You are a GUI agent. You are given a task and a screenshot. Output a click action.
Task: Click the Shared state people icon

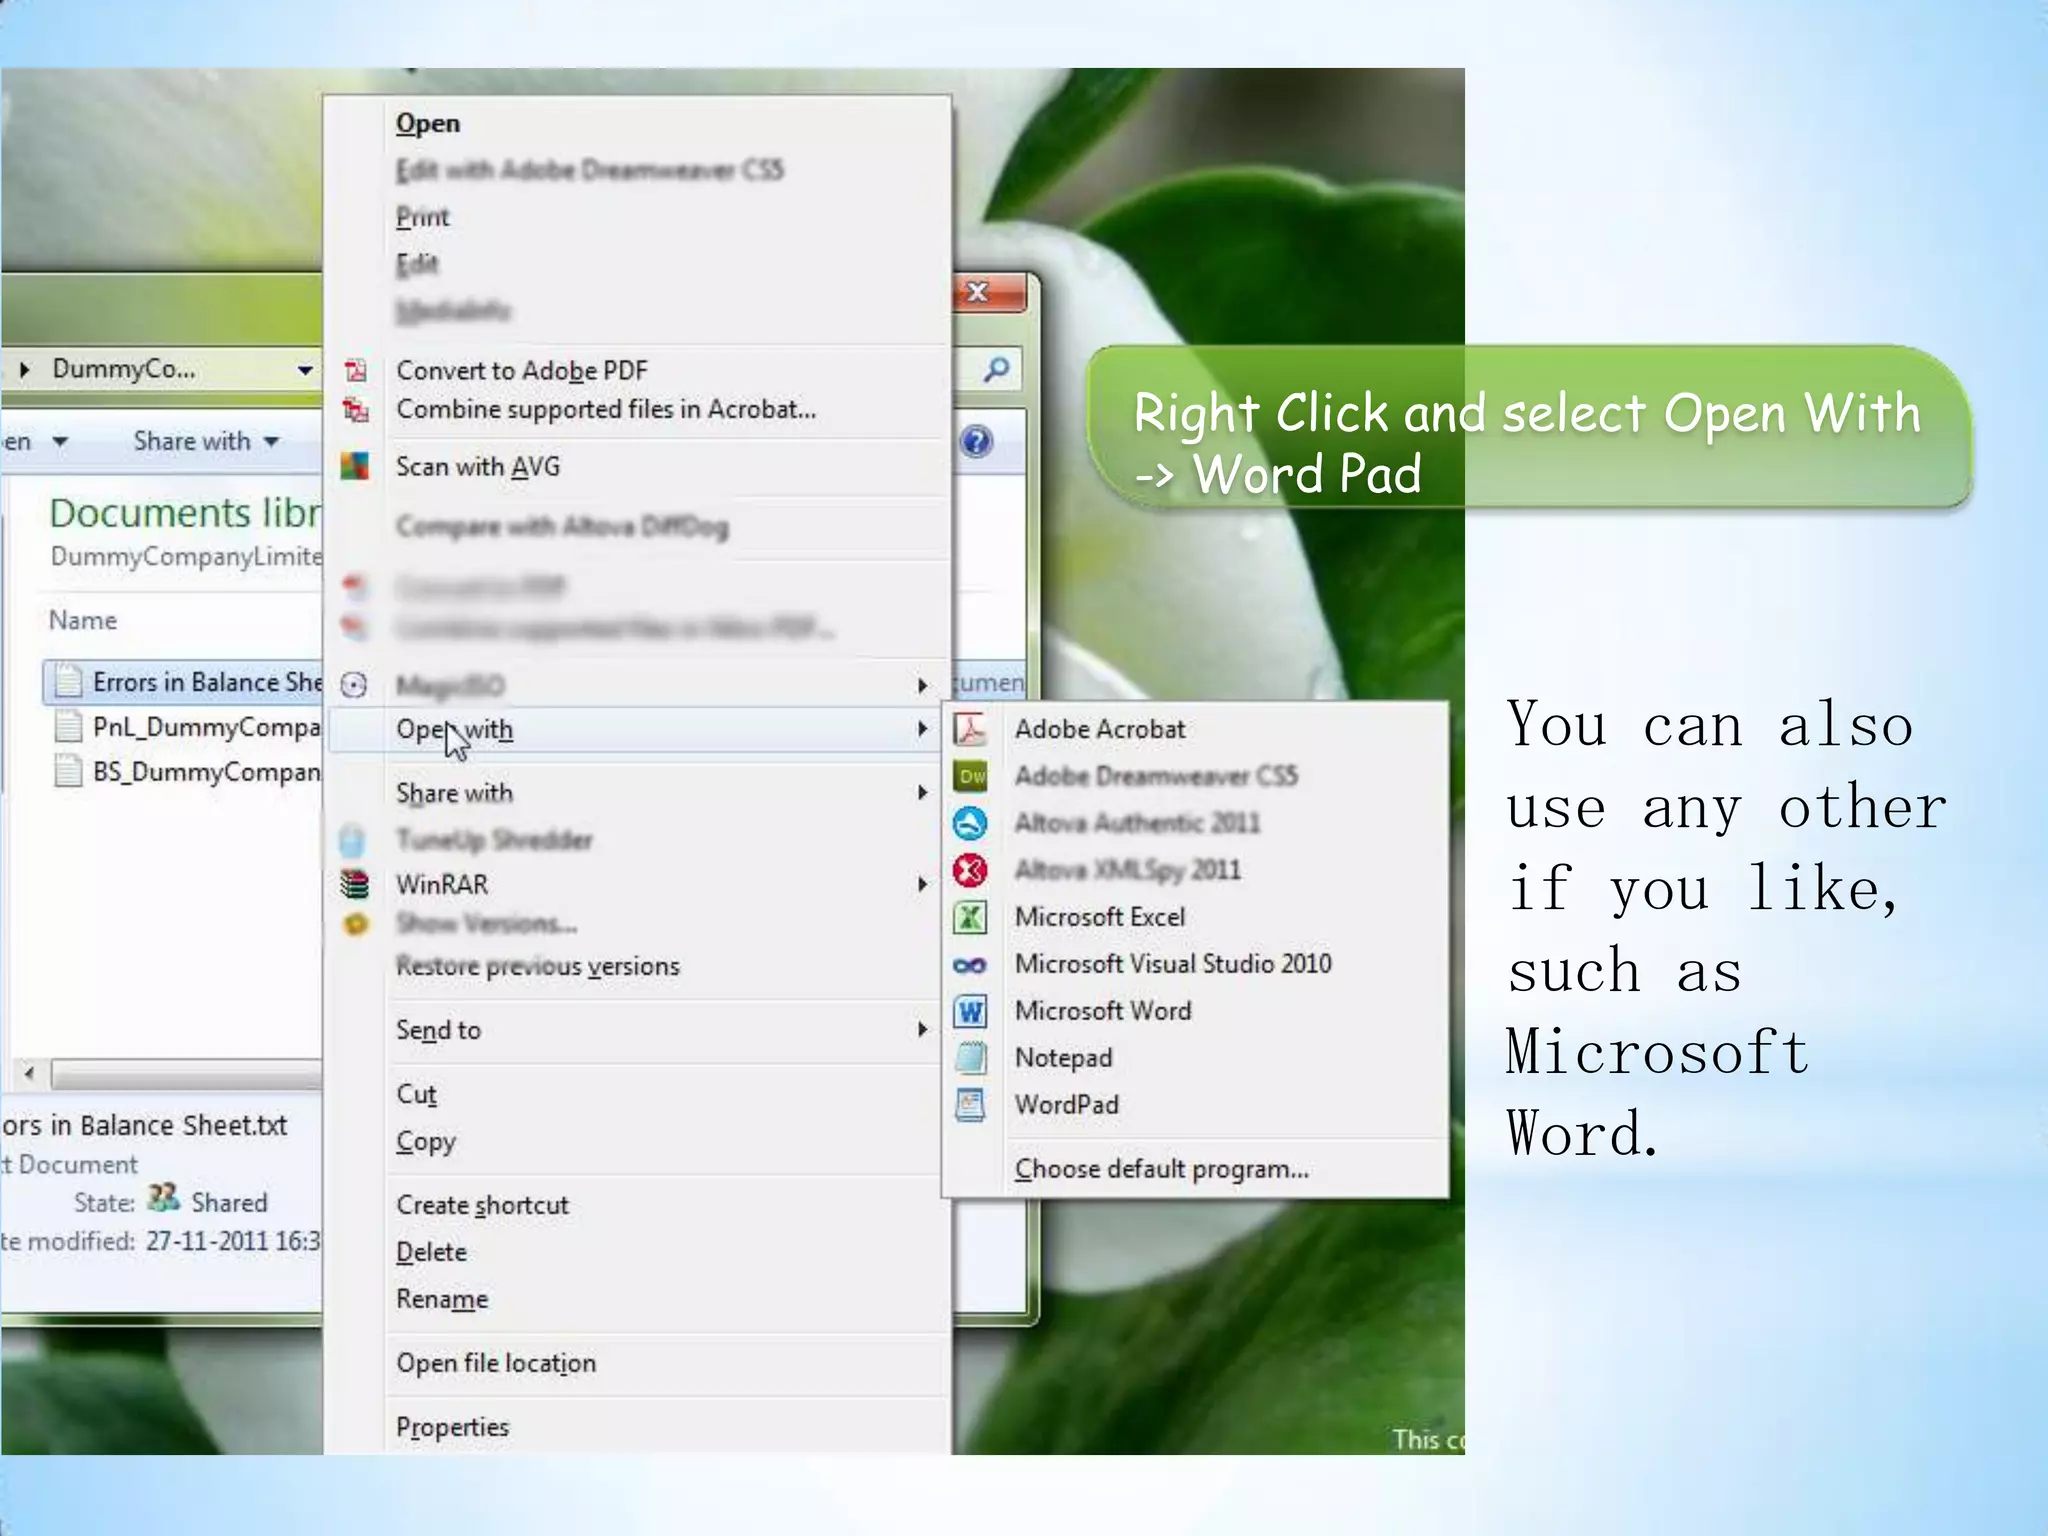(163, 1198)
